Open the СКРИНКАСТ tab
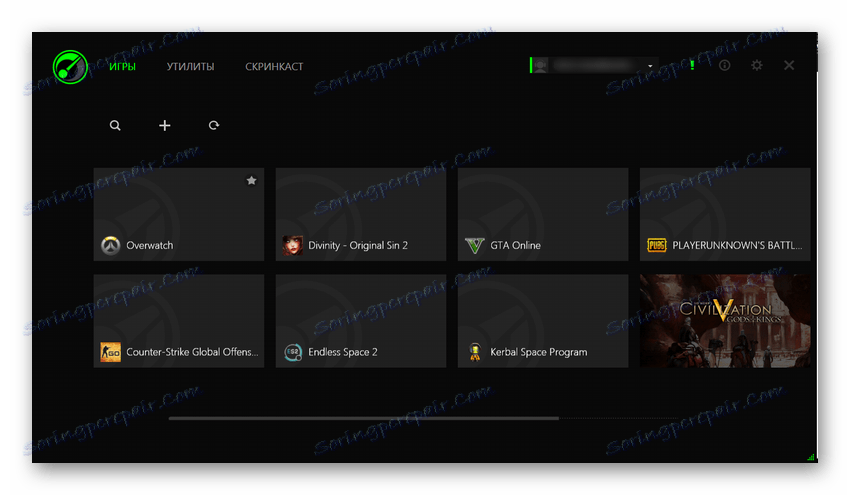 tap(274, 67)
